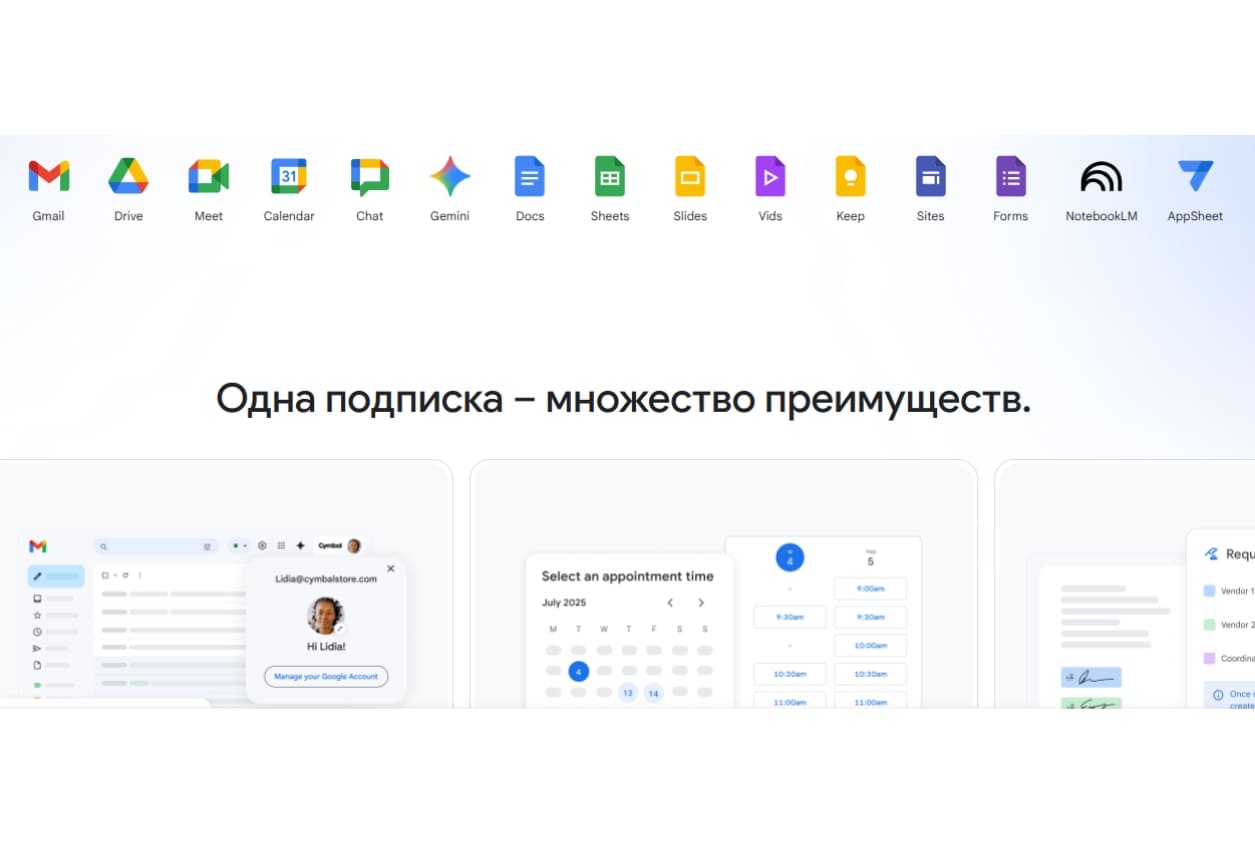Open the Google Forms icon
Viewport: 1255px width, 855px height.
pyautogui.click(x=1010, y=177)
